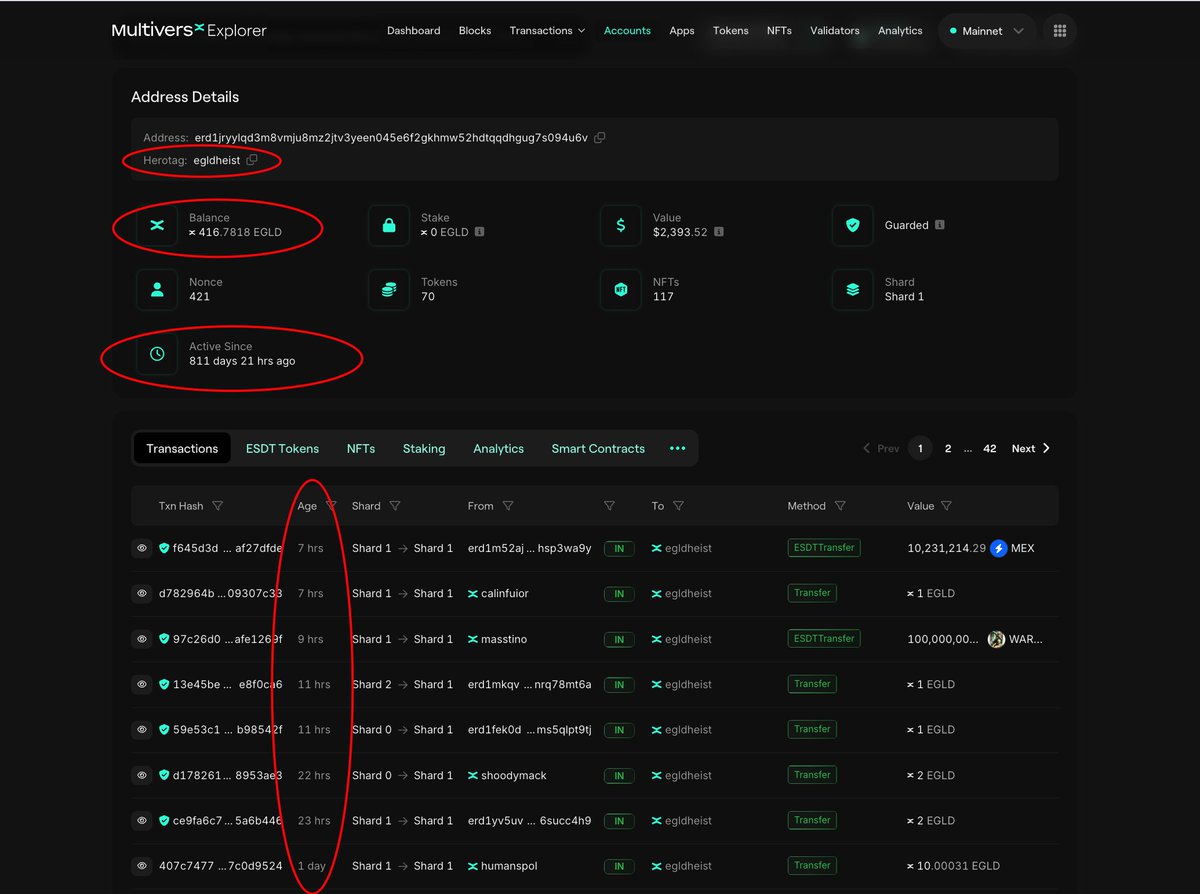Preview transaction 97c26d0 with eye icon
The image size is (1200, 894).
click(x=142, y=639)
